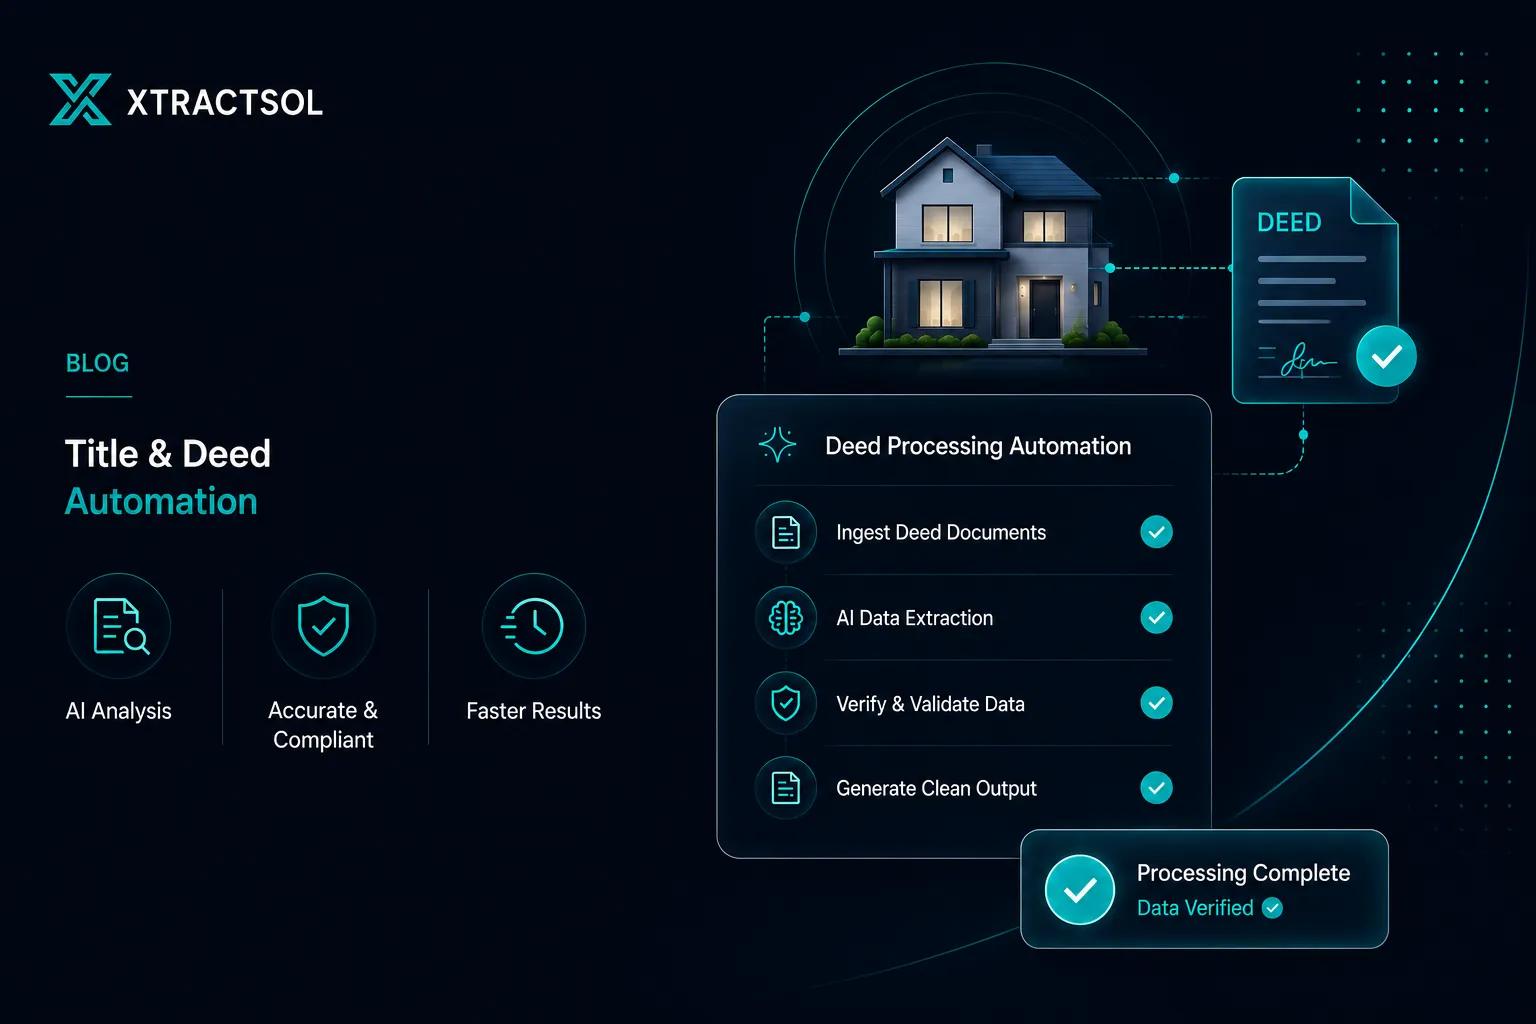Select the Faster Results clock icon
This screenshot has height=1024, width=1536.
[x=533, y=626]
